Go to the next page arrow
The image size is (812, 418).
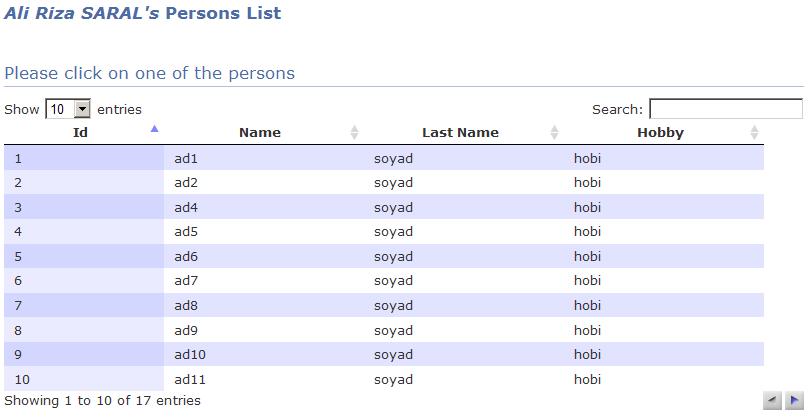(x=794, y=401)
